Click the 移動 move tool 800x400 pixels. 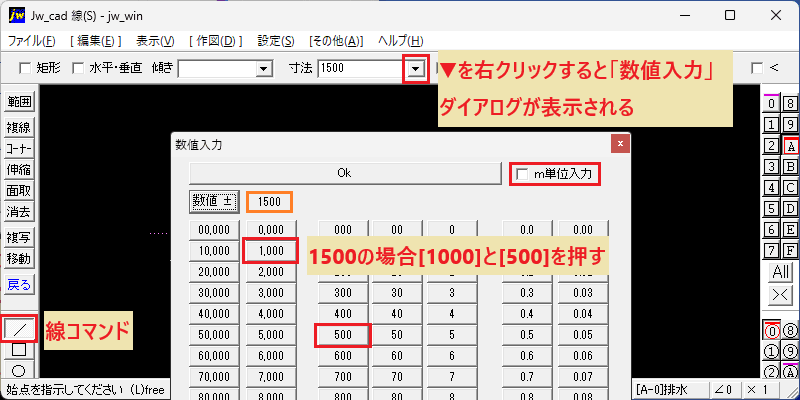(19, 258)
